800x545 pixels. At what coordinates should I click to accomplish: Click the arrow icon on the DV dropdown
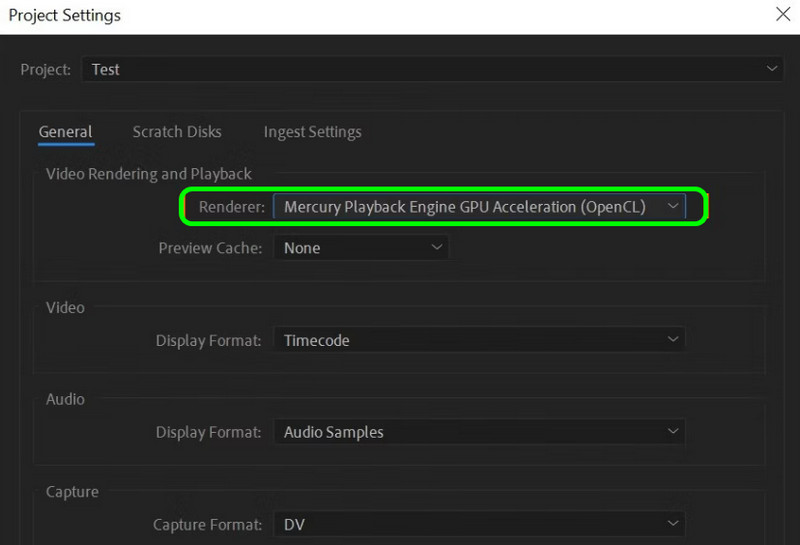[673, 524]
